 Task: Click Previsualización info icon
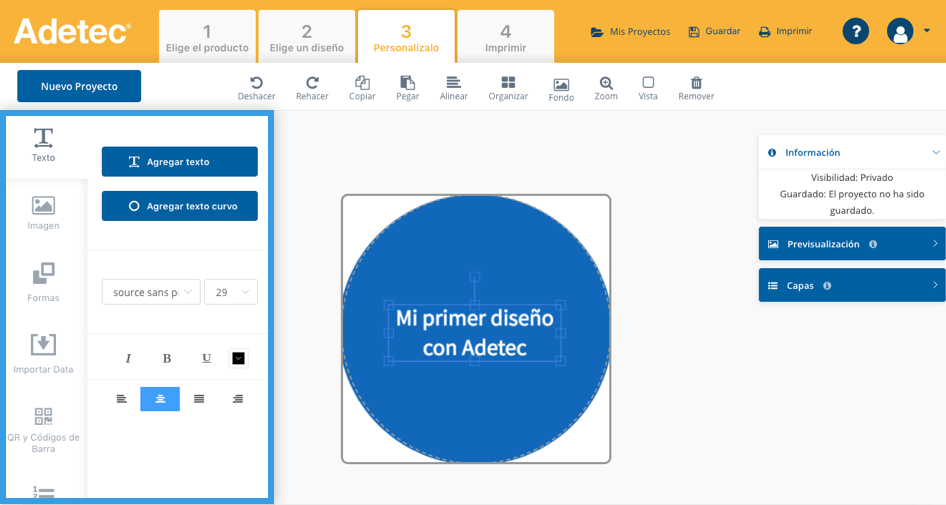873,244
